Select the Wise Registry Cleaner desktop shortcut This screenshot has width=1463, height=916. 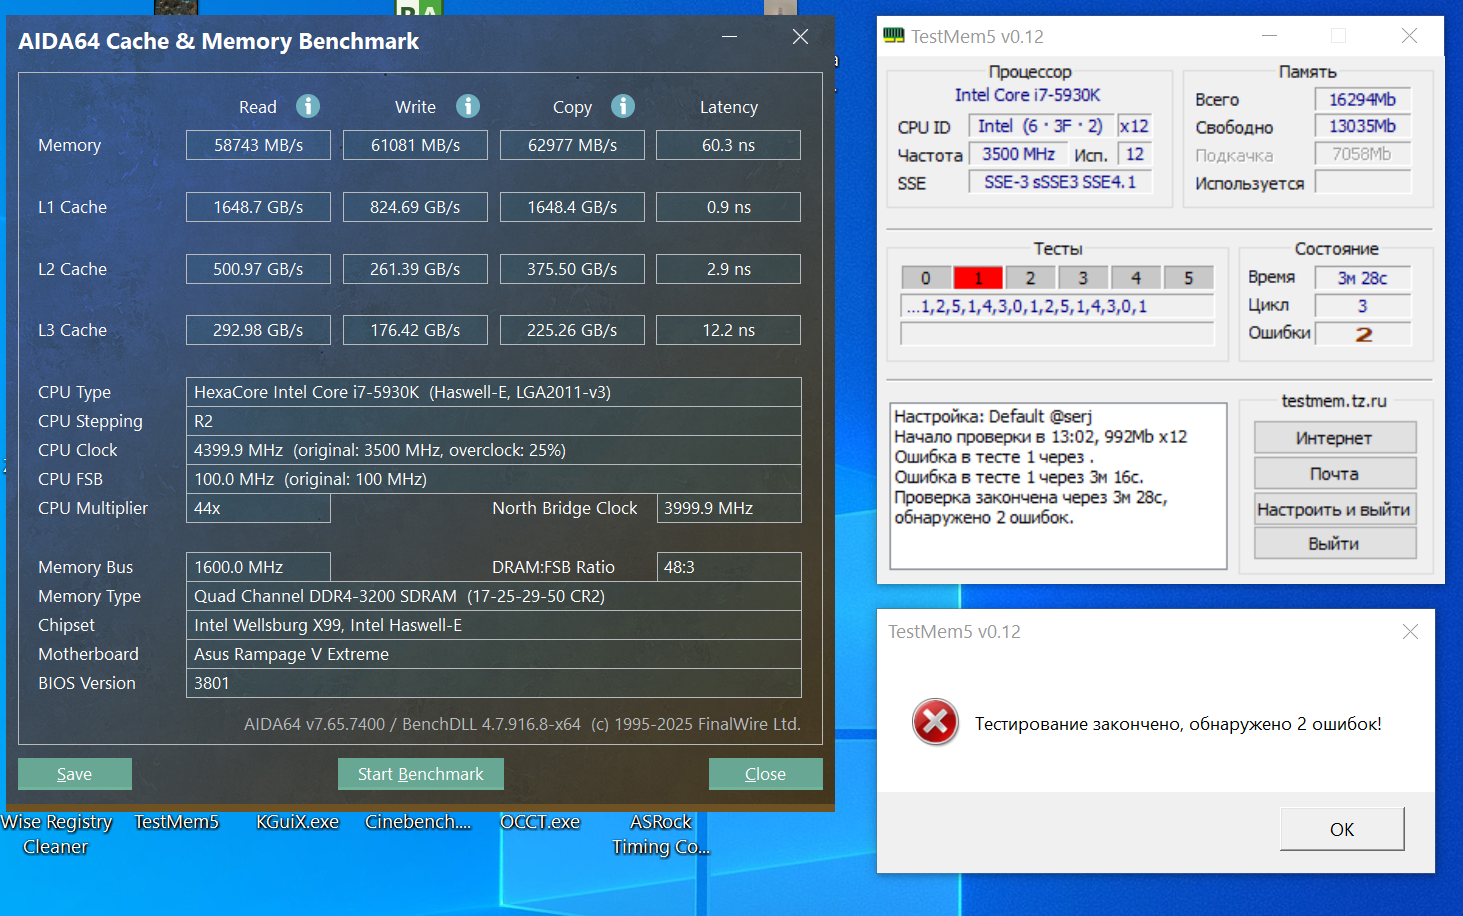tap(56, 834)
